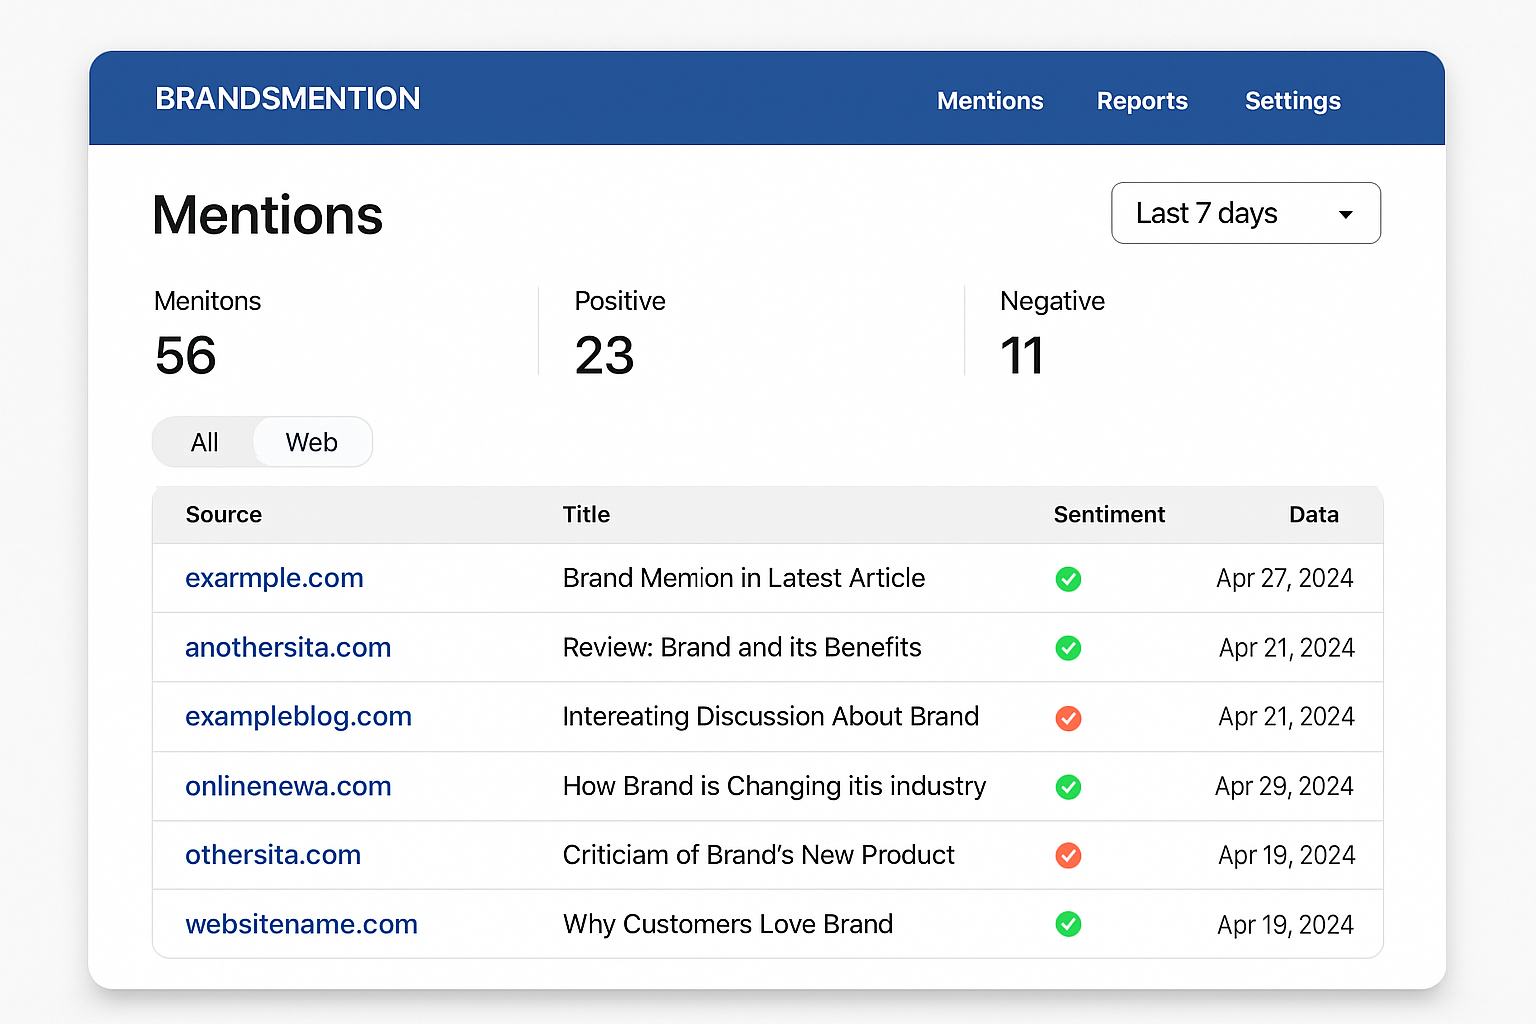Switch the filter to All mentions
The image size is (1536, 1024).
click(204, 441)
